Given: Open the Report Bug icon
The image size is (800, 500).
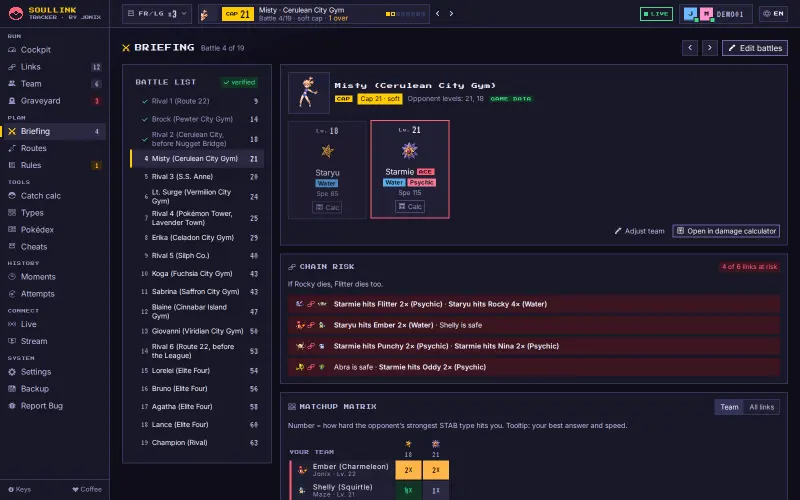Looking at the screenshot, I should pos(12,406).
